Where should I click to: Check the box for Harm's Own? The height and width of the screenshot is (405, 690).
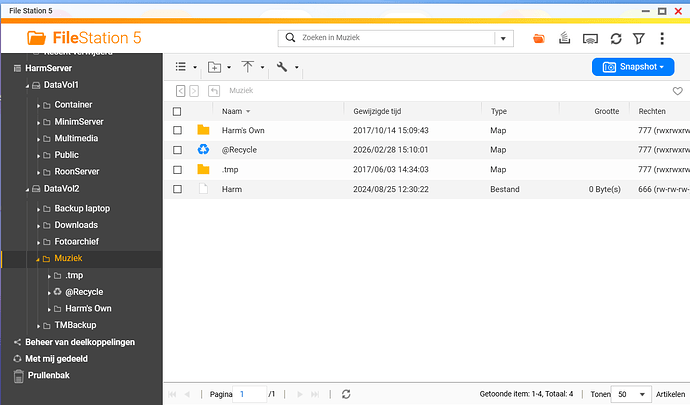[177, 130]
